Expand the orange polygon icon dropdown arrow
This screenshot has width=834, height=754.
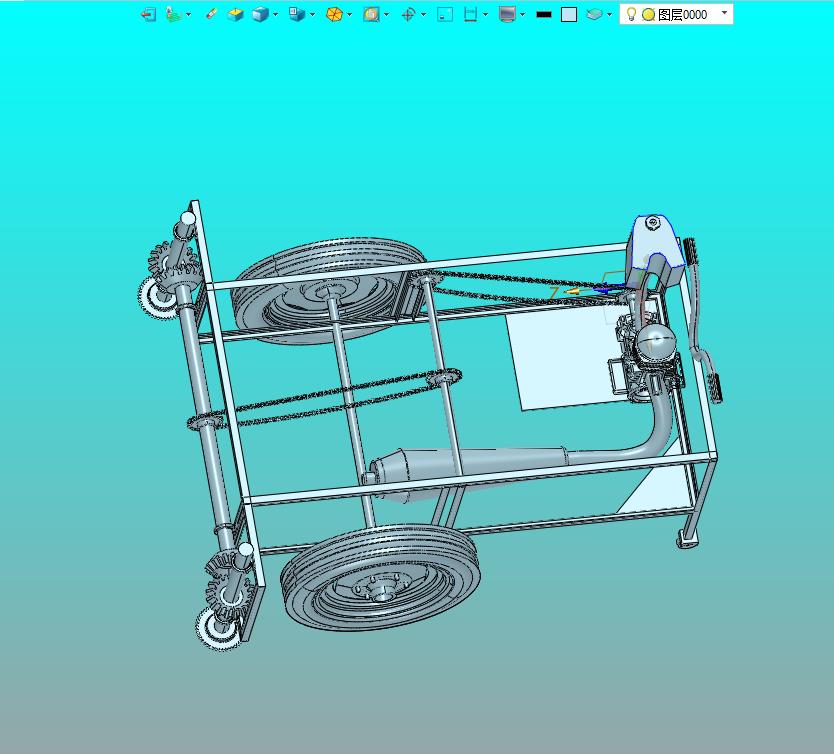coord(349,14)
